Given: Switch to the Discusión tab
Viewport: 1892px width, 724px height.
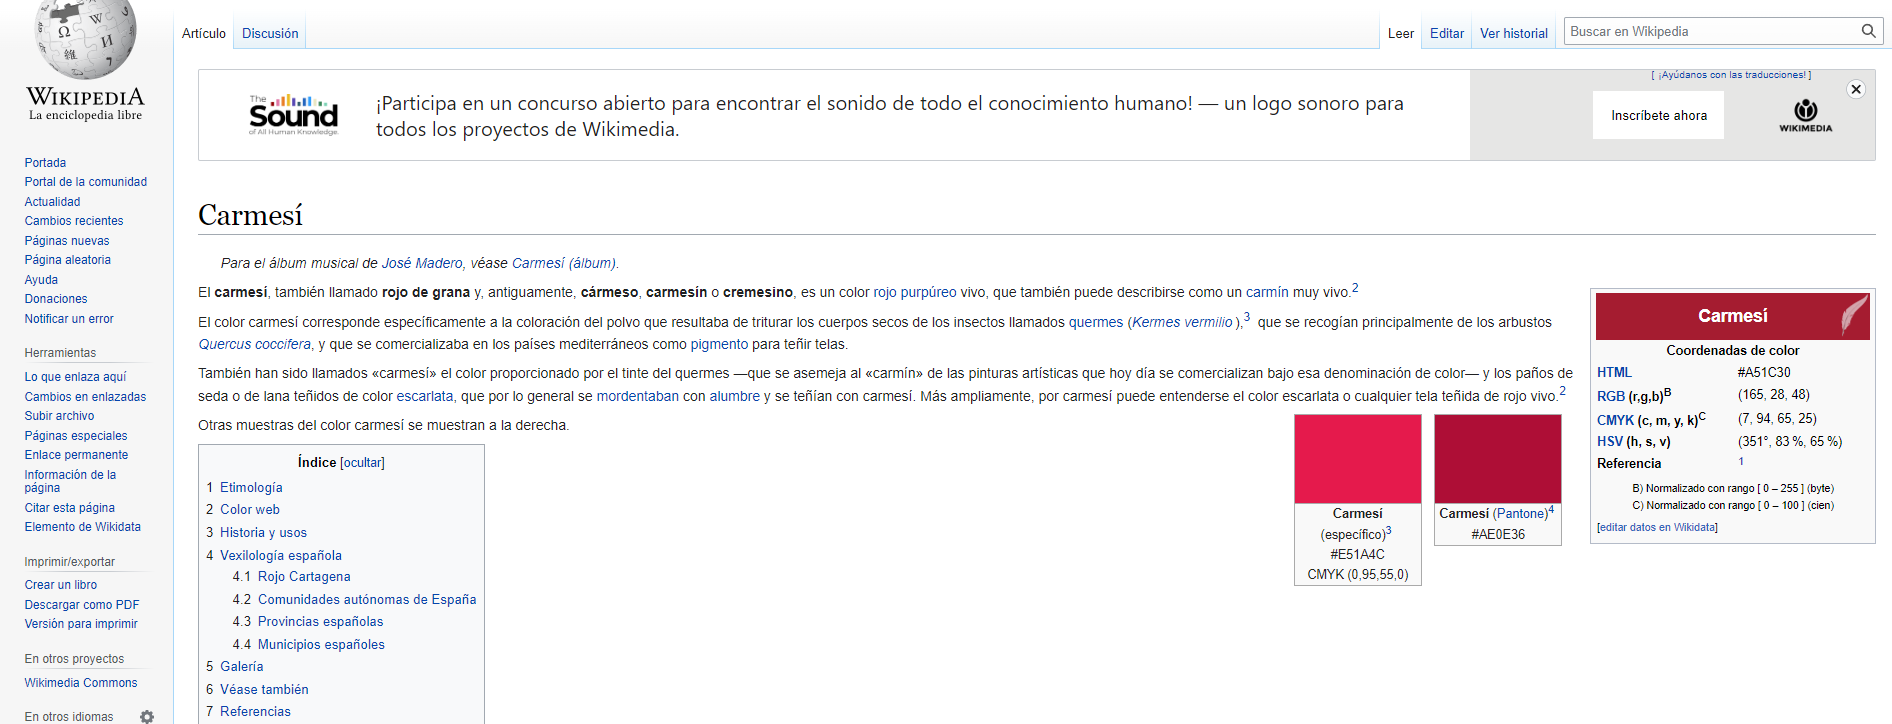Looking at the screenshot, I should pyautogui.click(x=270, y=33).
